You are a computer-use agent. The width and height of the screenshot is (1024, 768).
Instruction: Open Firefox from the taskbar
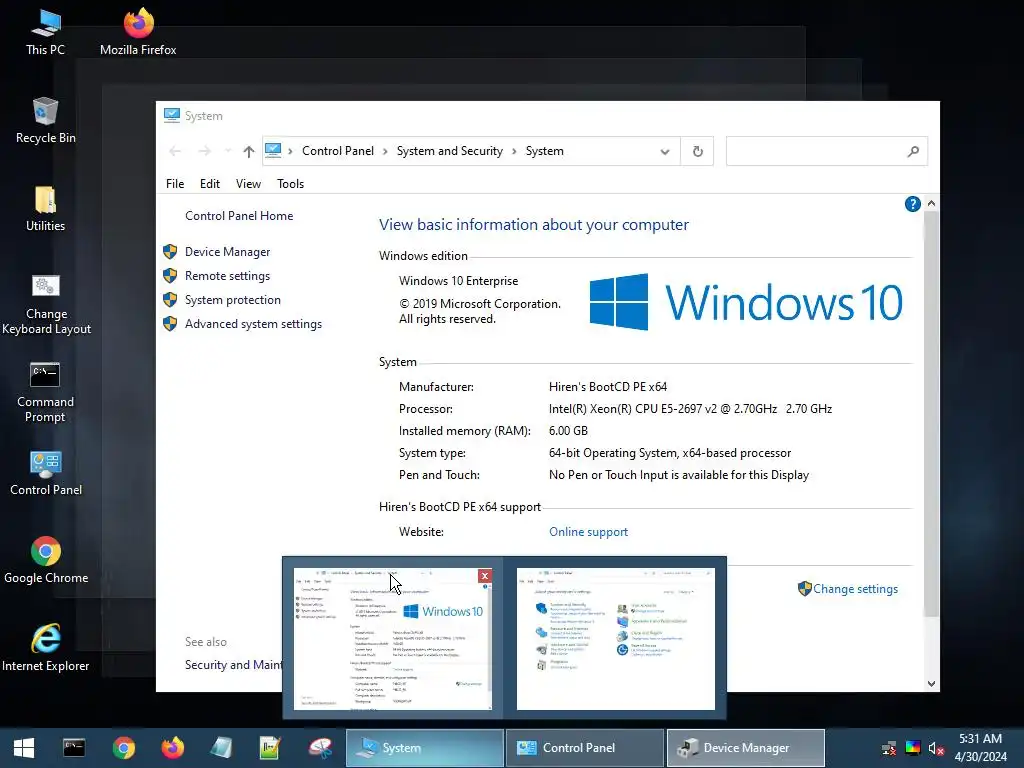click(x=172, y=748)
